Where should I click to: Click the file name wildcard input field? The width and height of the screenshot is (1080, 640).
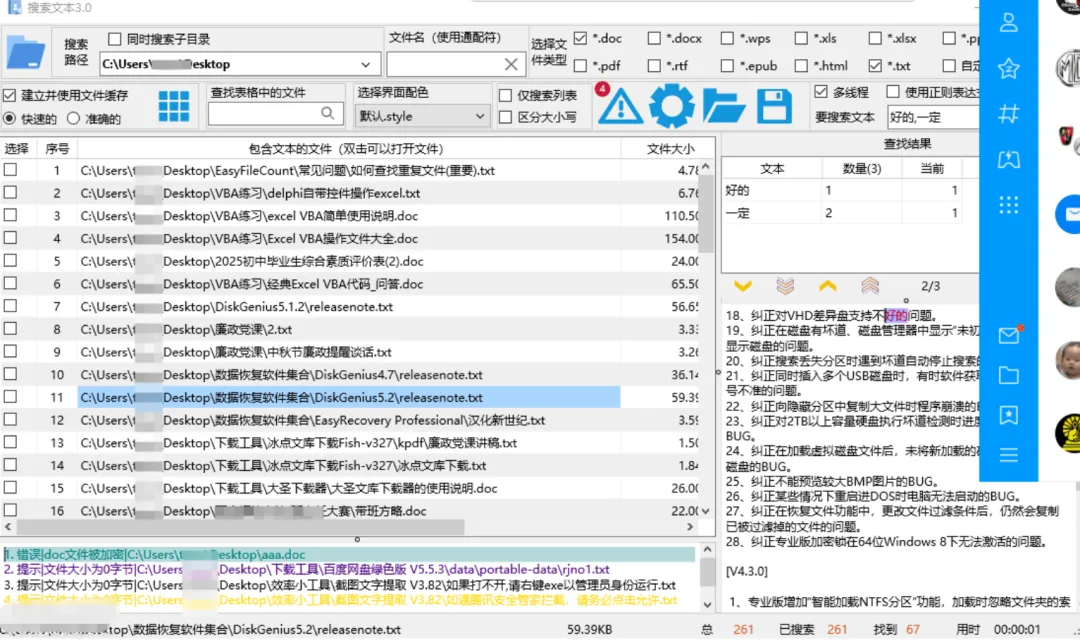click(444, 64)
